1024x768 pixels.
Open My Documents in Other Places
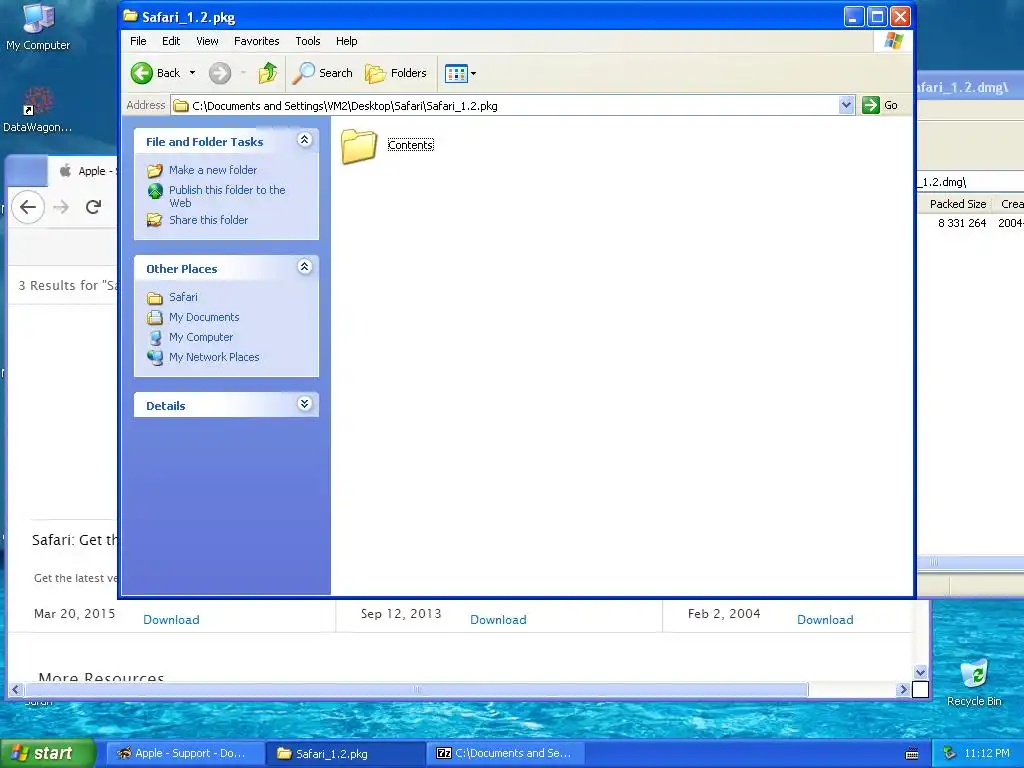204,317
